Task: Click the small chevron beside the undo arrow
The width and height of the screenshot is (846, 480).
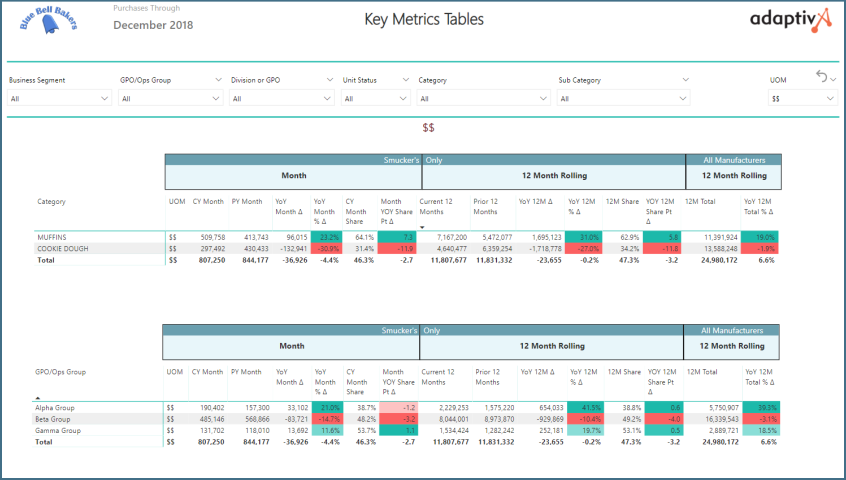Action: 834,79
